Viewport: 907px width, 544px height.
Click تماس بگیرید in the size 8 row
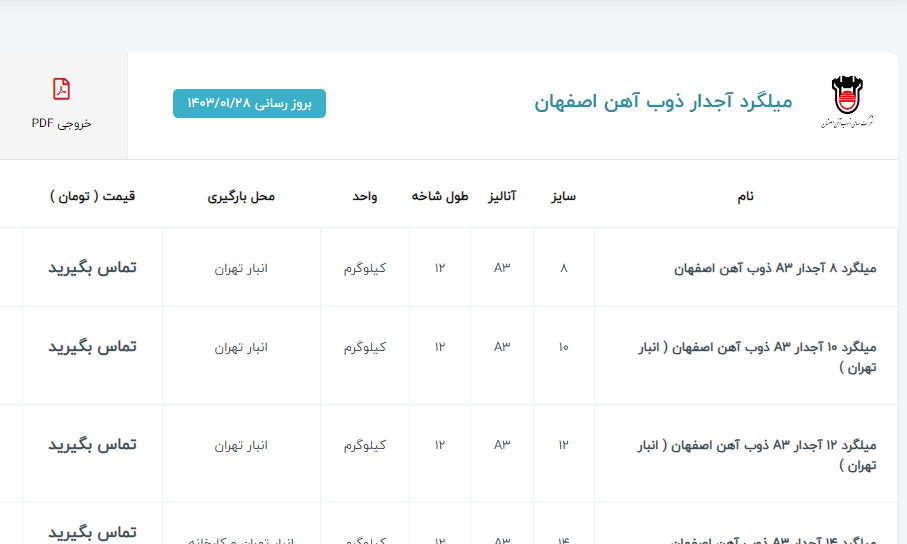[92, 268]
